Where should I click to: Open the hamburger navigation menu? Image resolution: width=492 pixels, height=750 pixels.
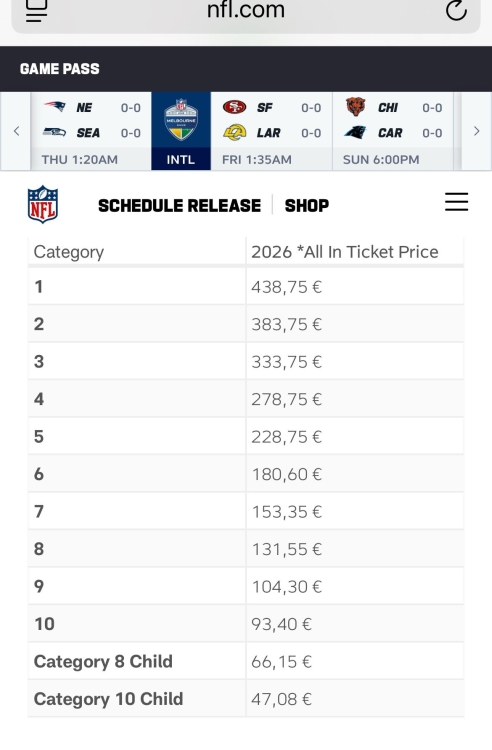(457, 202)
